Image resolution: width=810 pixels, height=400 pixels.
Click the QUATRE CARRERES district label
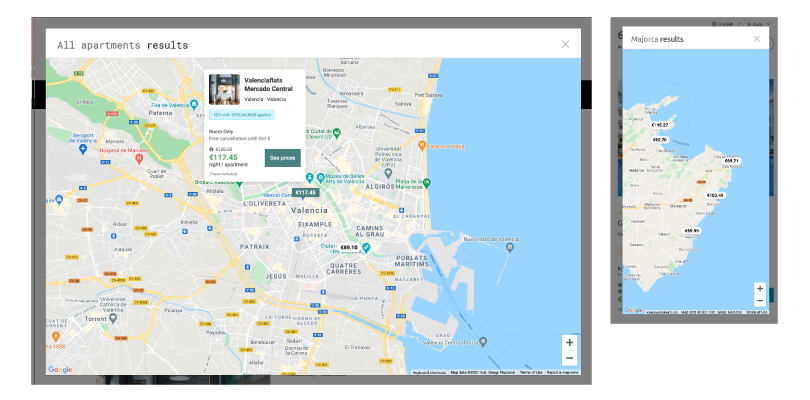(x=344, y=268)
